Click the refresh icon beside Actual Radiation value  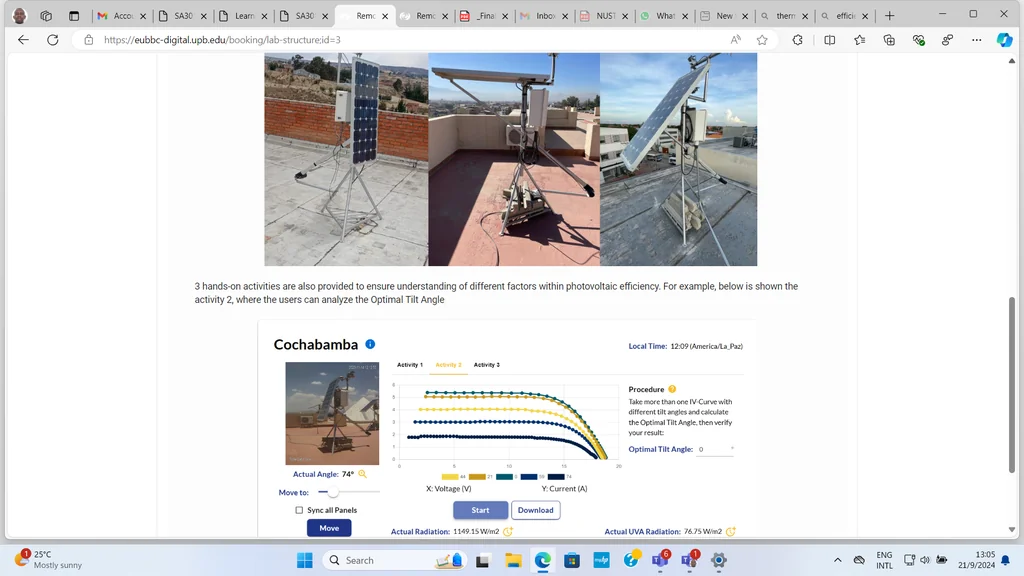508,531
